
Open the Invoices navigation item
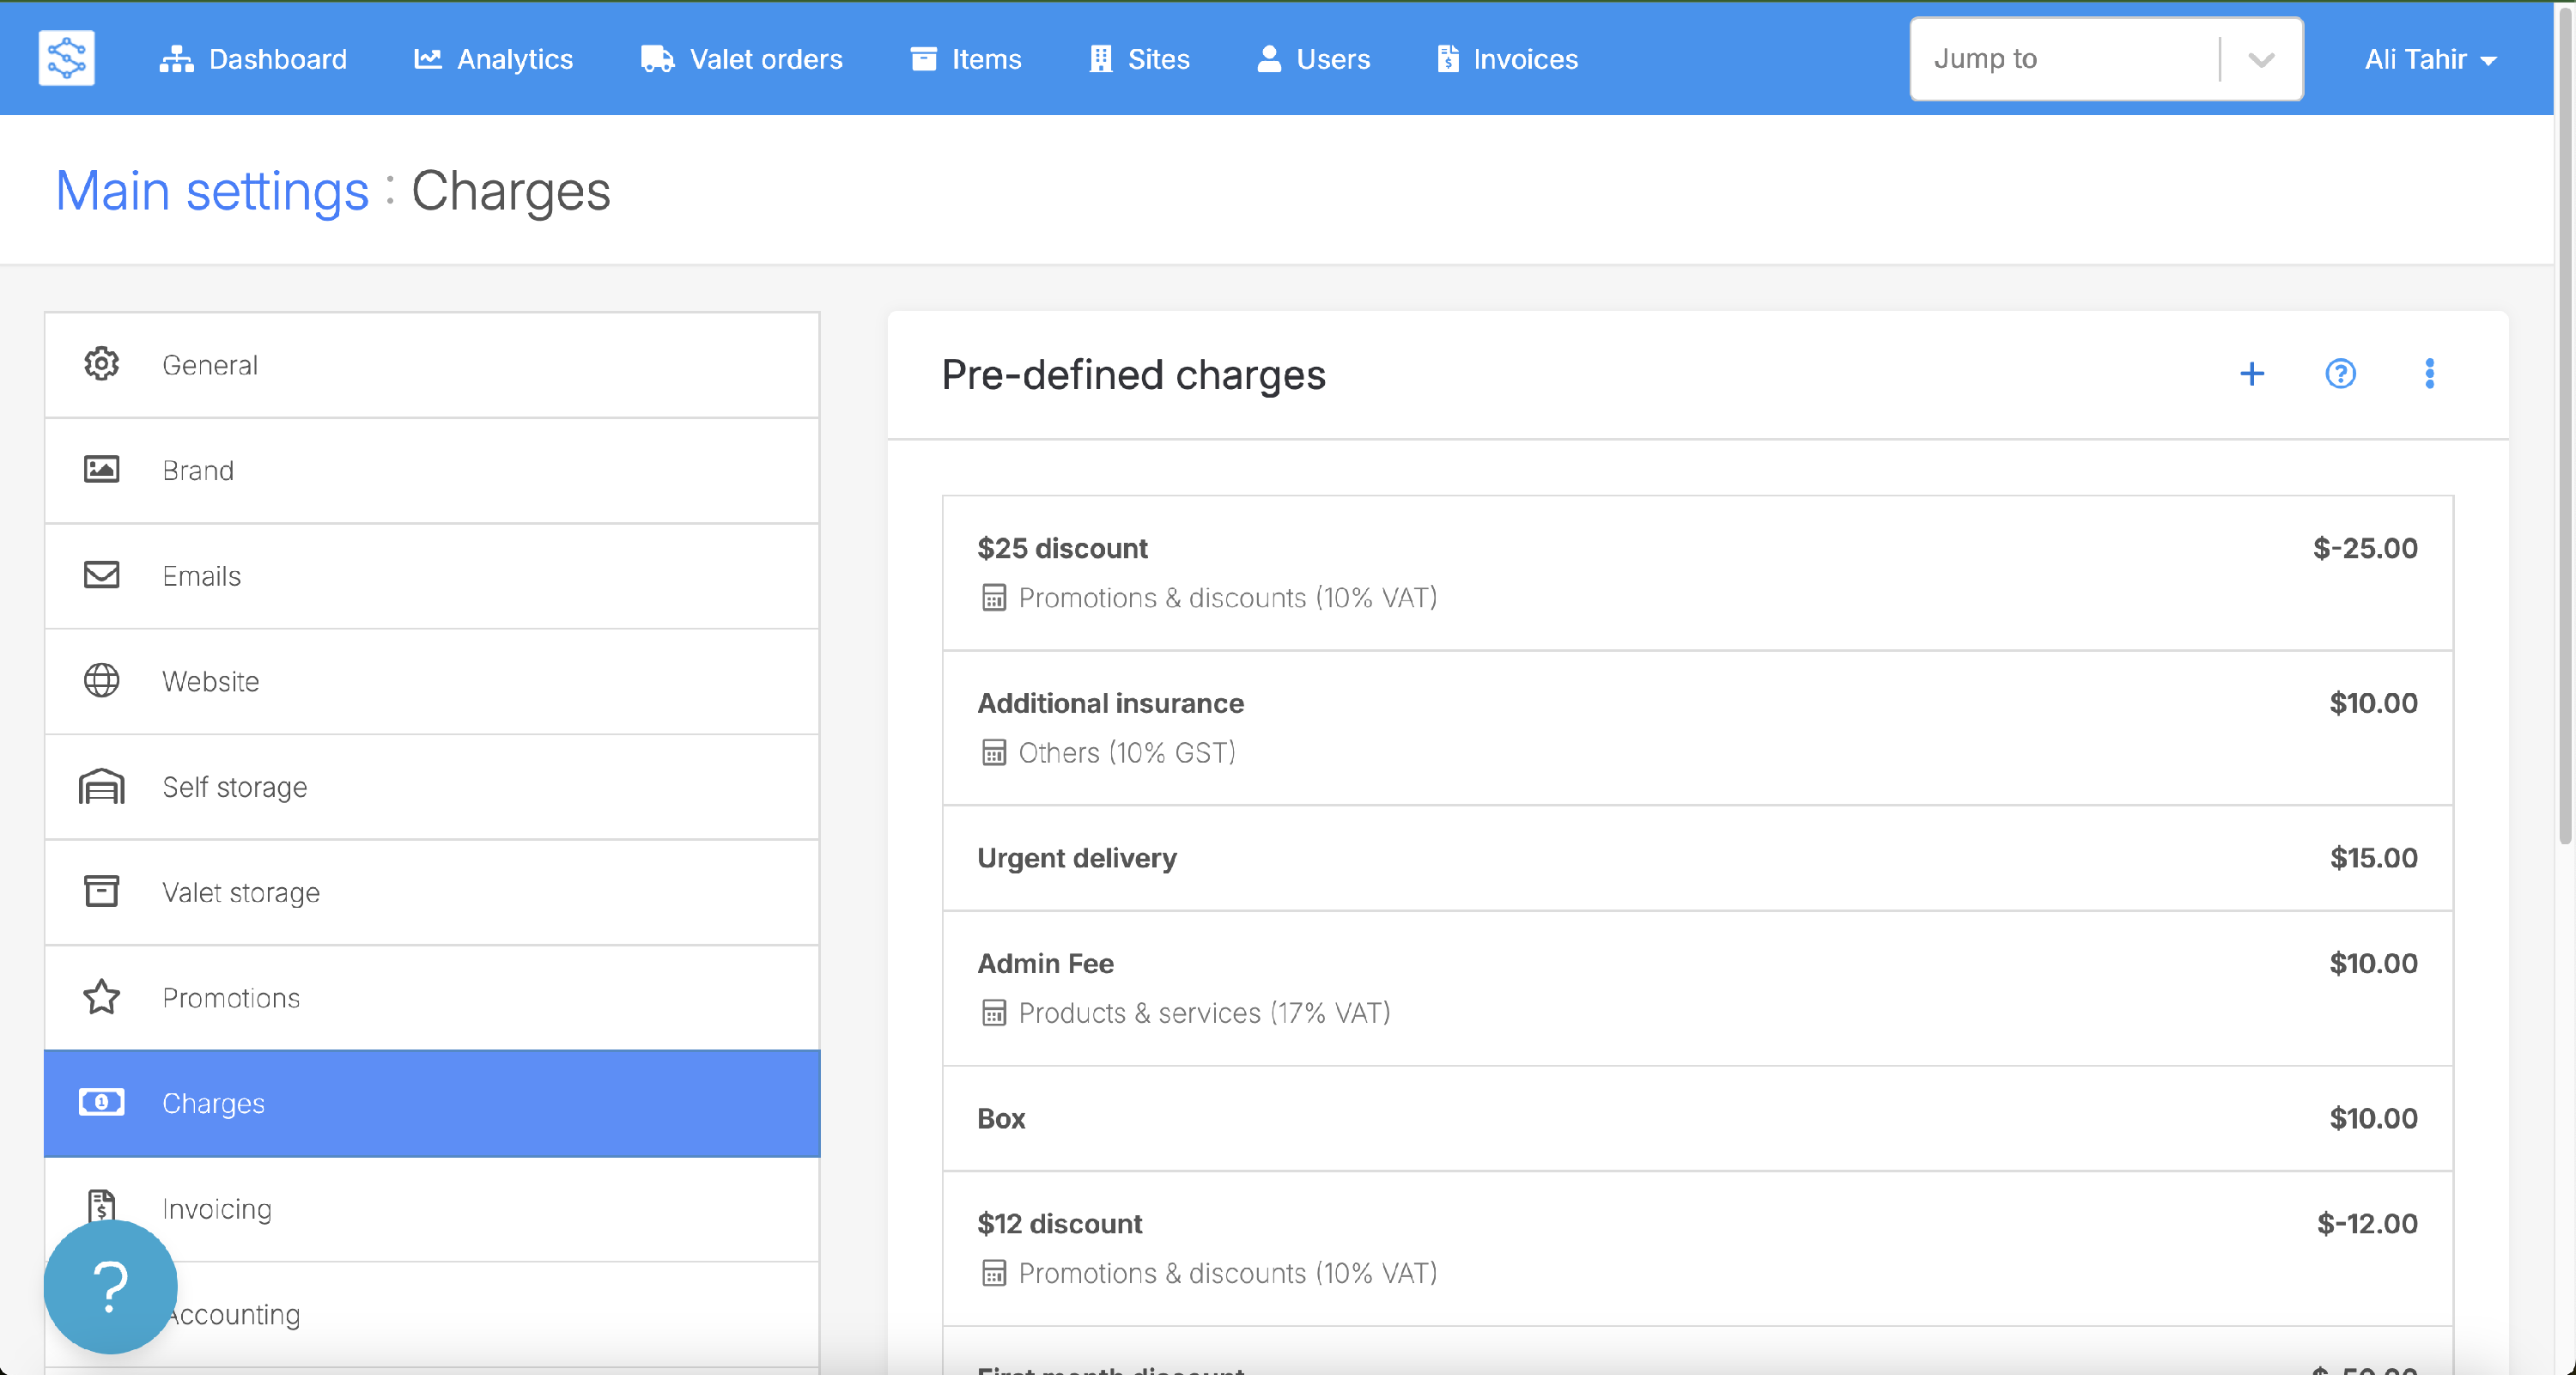click(1507, 59)
